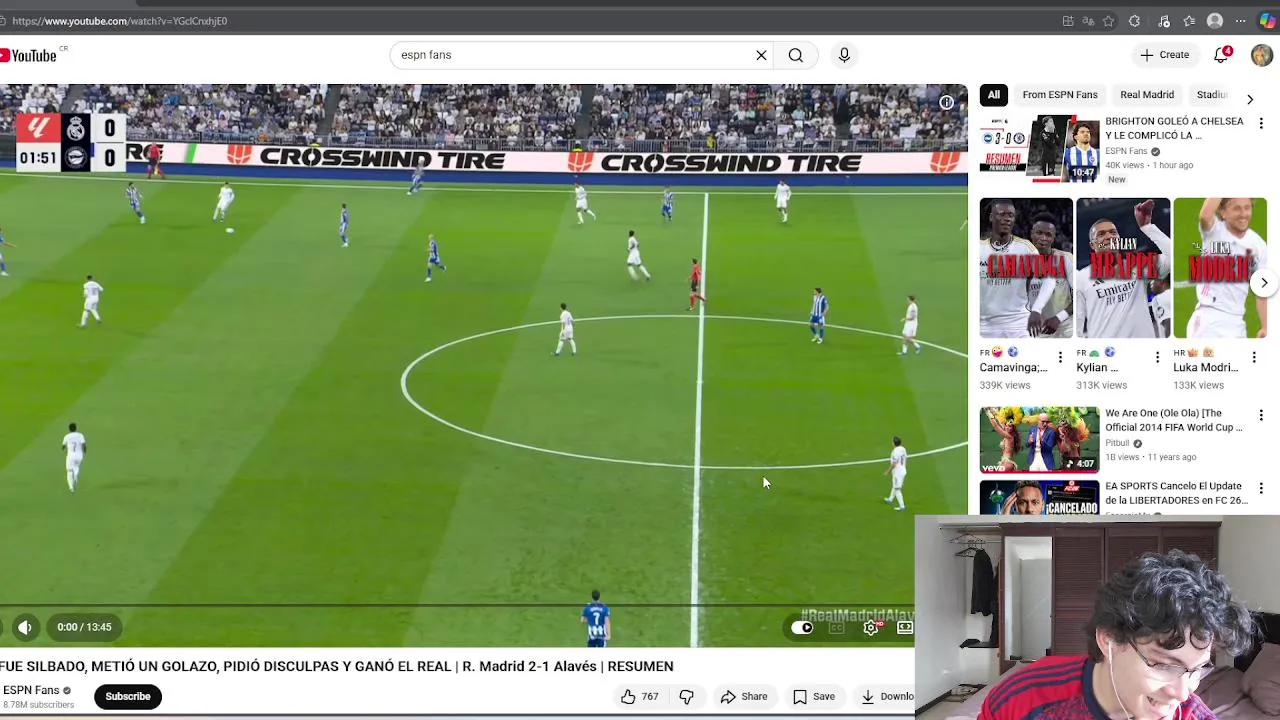Switch the player to theater mode
The height and width of the screenshot is (720, 1280).
tap(905, 627)
